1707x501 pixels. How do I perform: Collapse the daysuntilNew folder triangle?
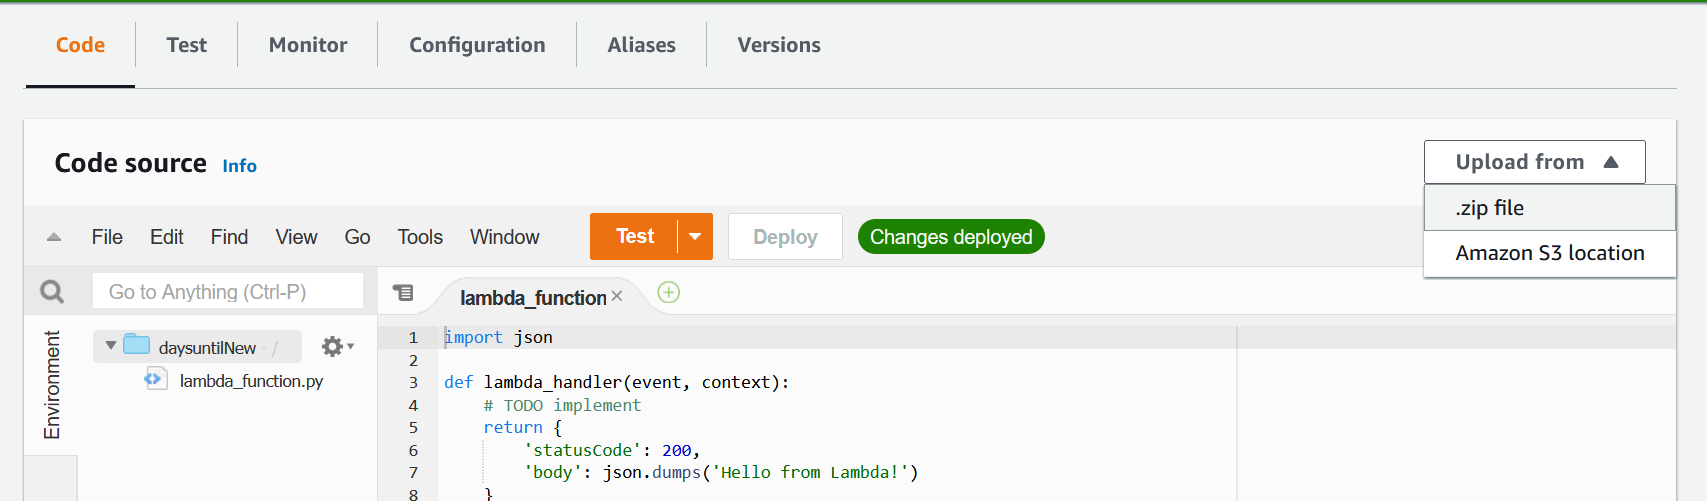click(x=111, y=346)
